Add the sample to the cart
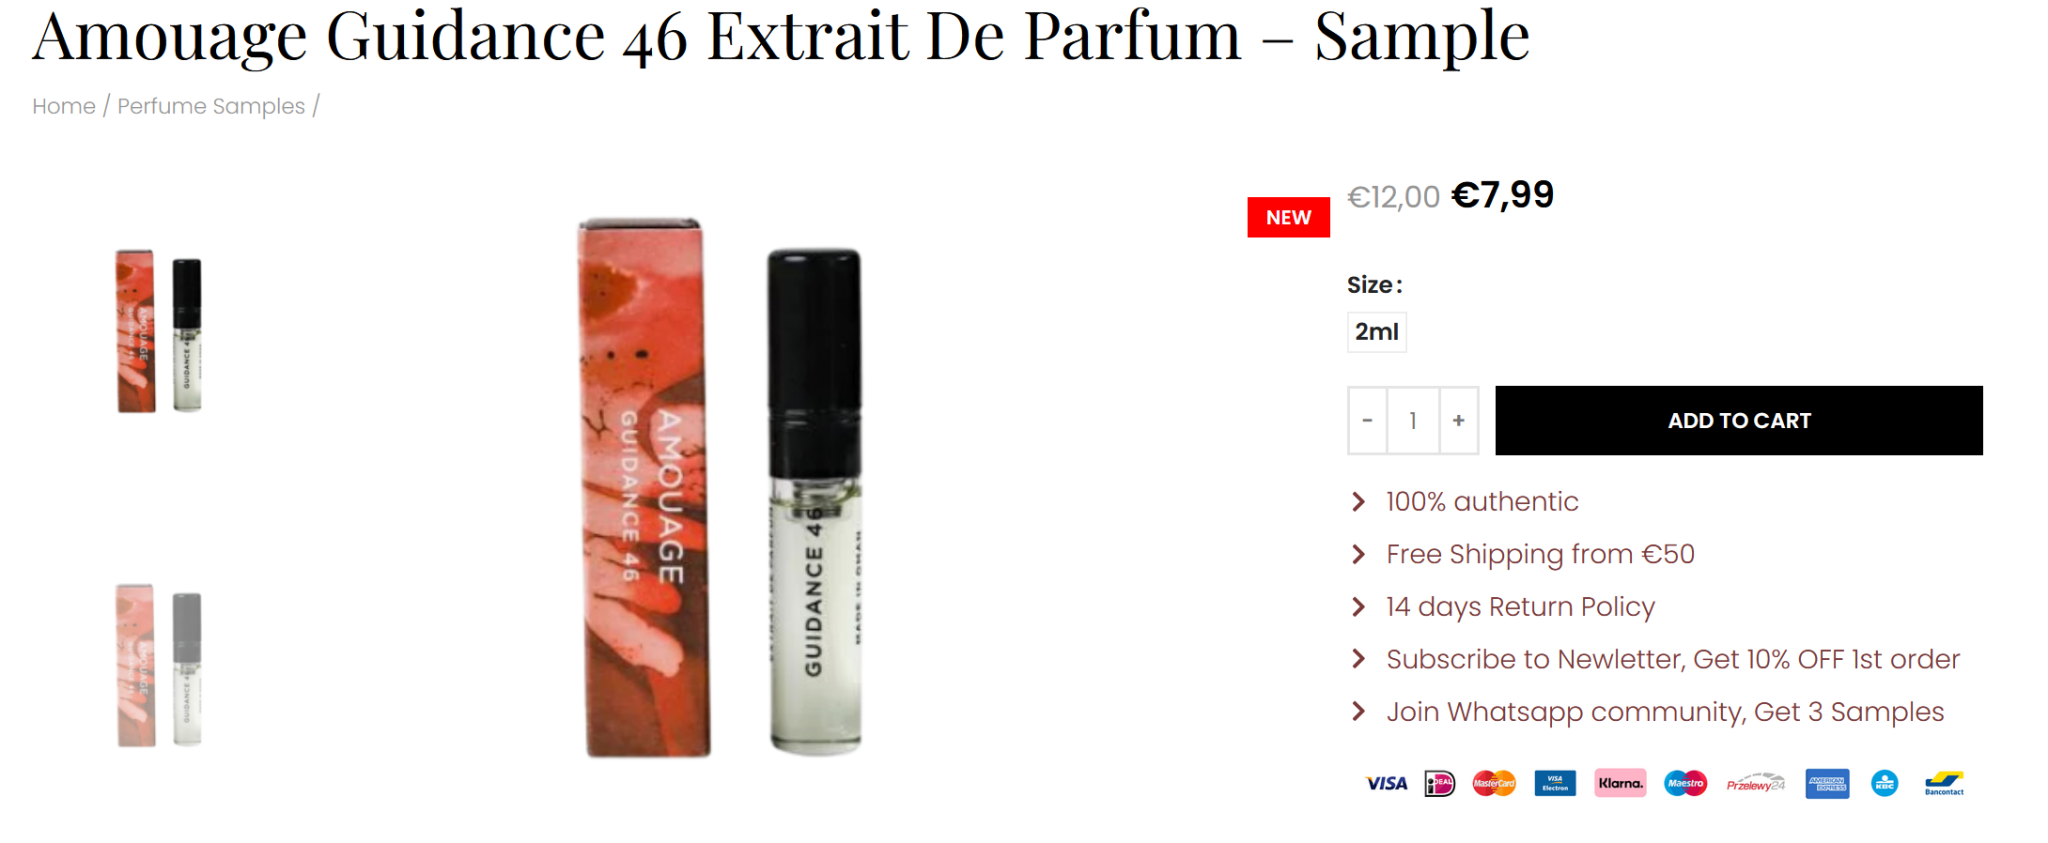 (x=1738, y=421)
